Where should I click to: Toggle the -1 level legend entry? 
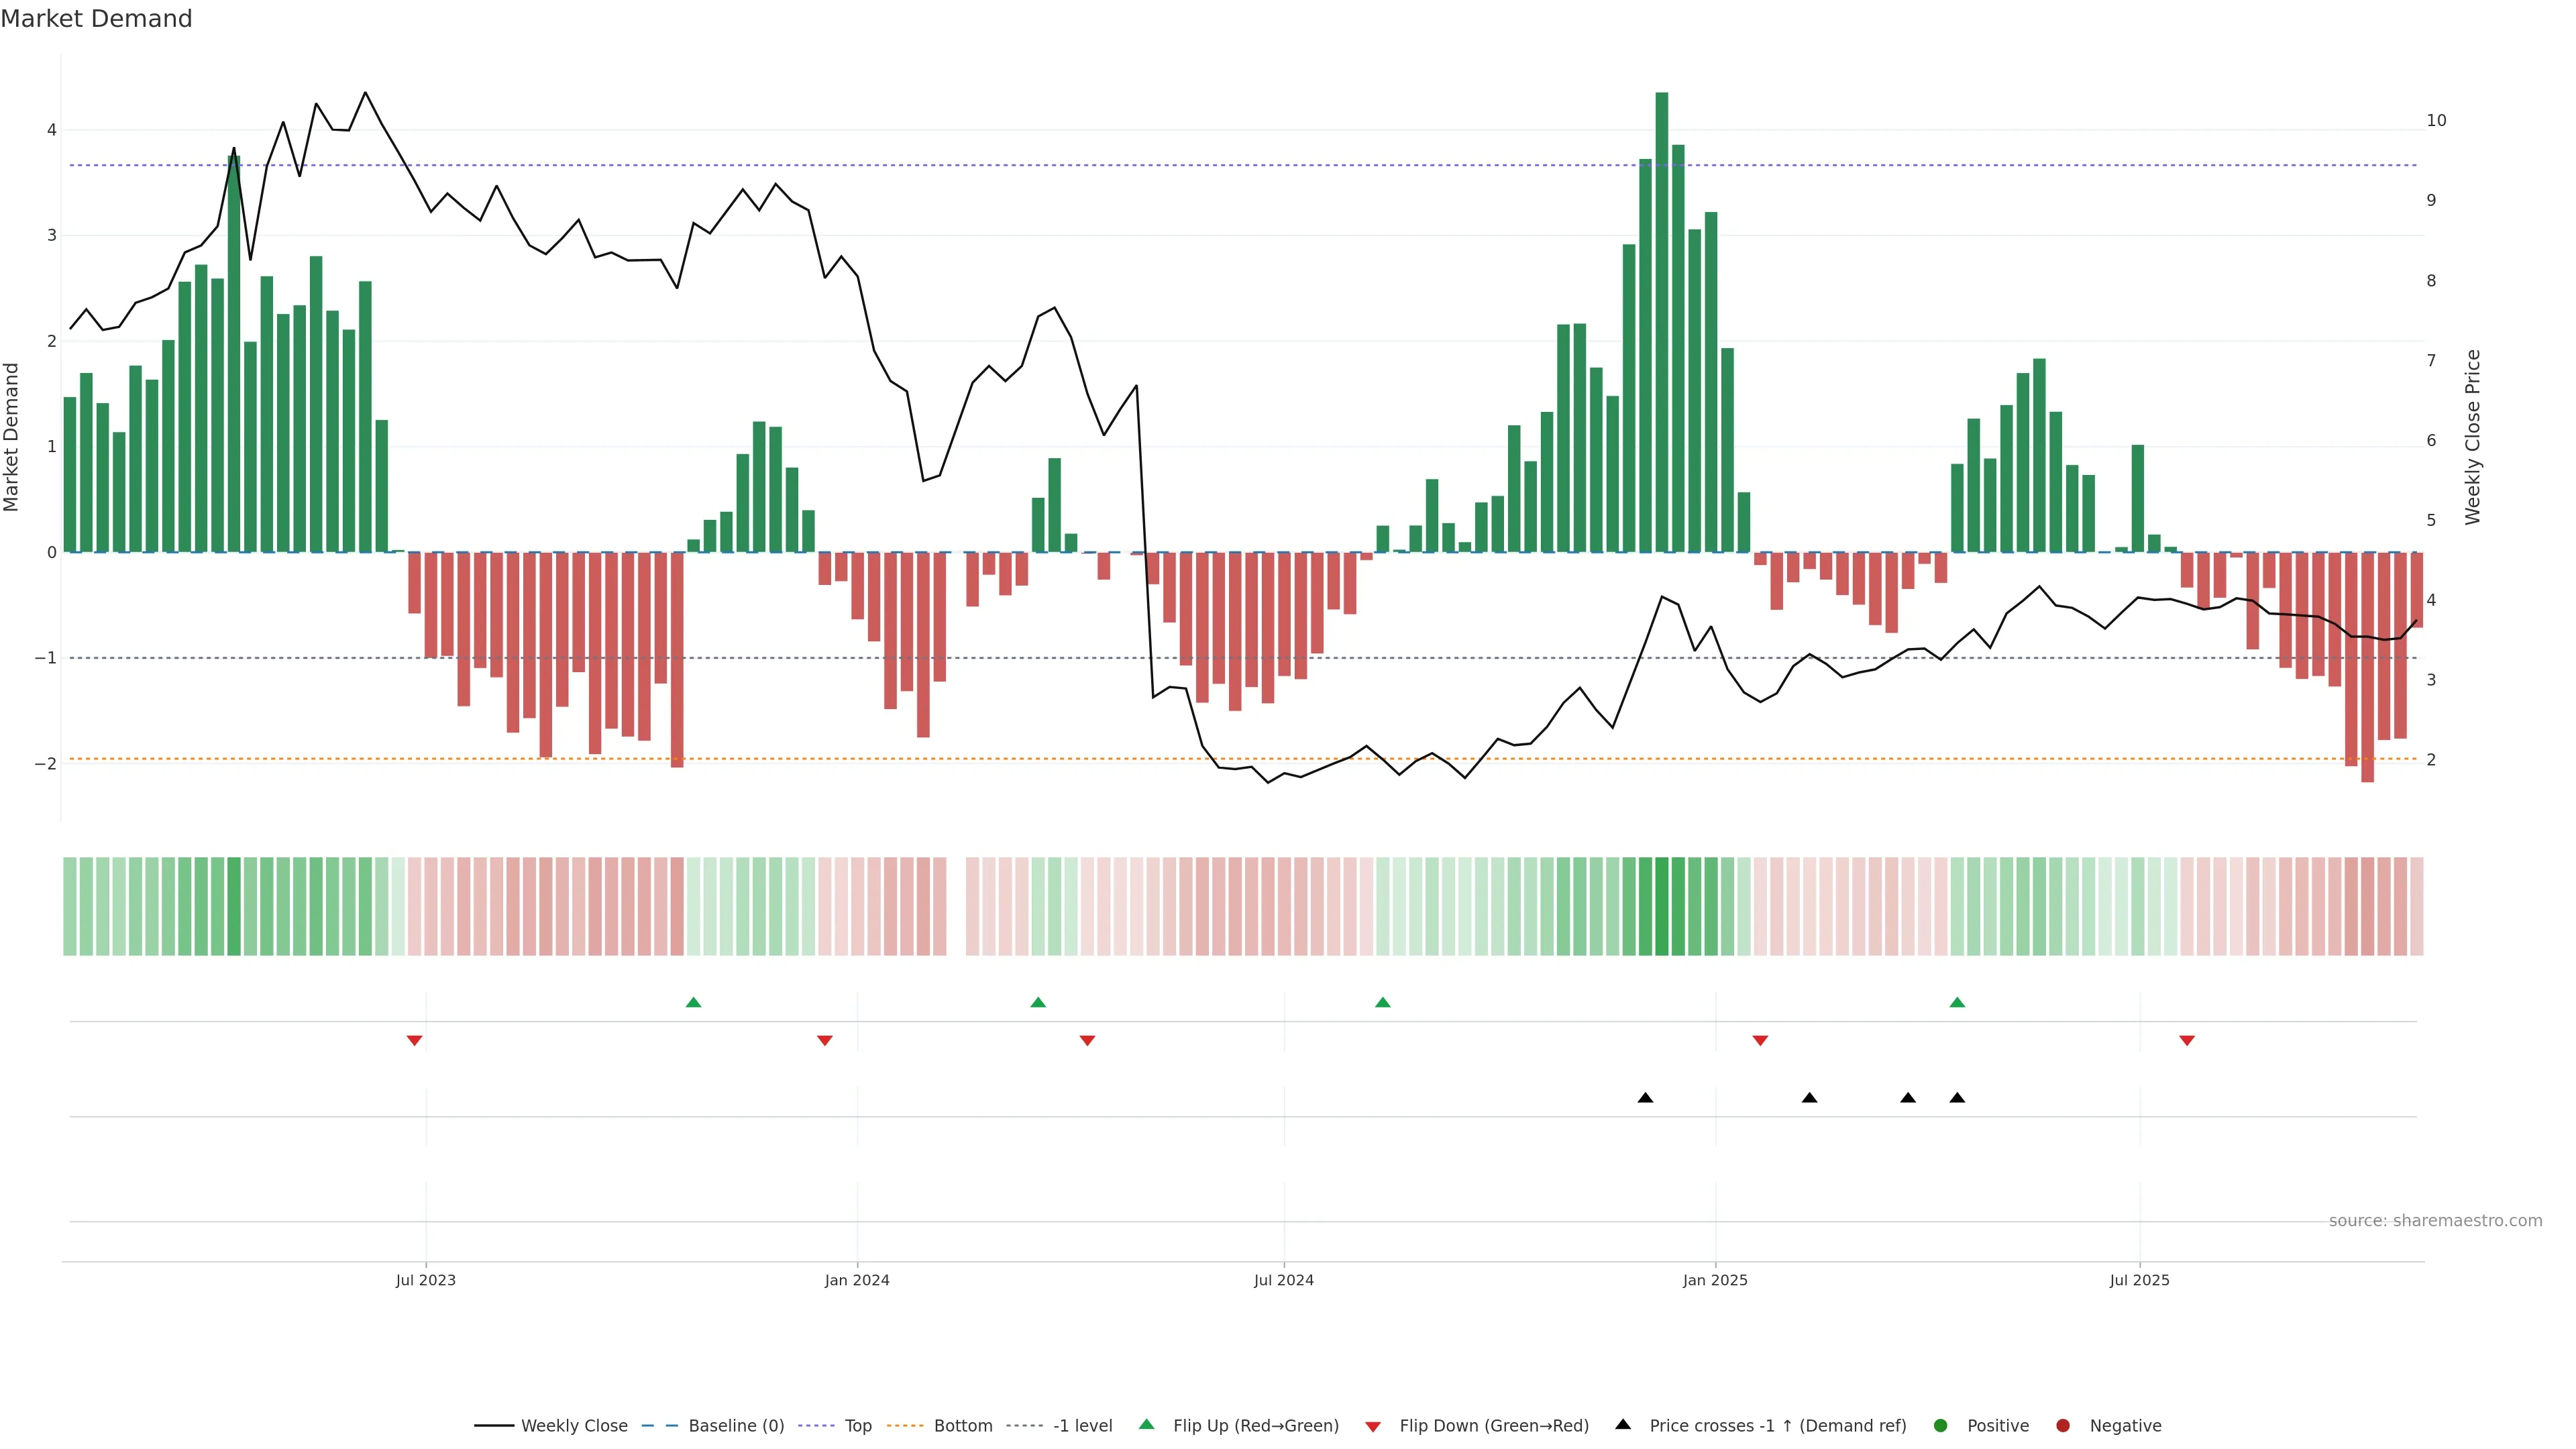(1082, 1426)
